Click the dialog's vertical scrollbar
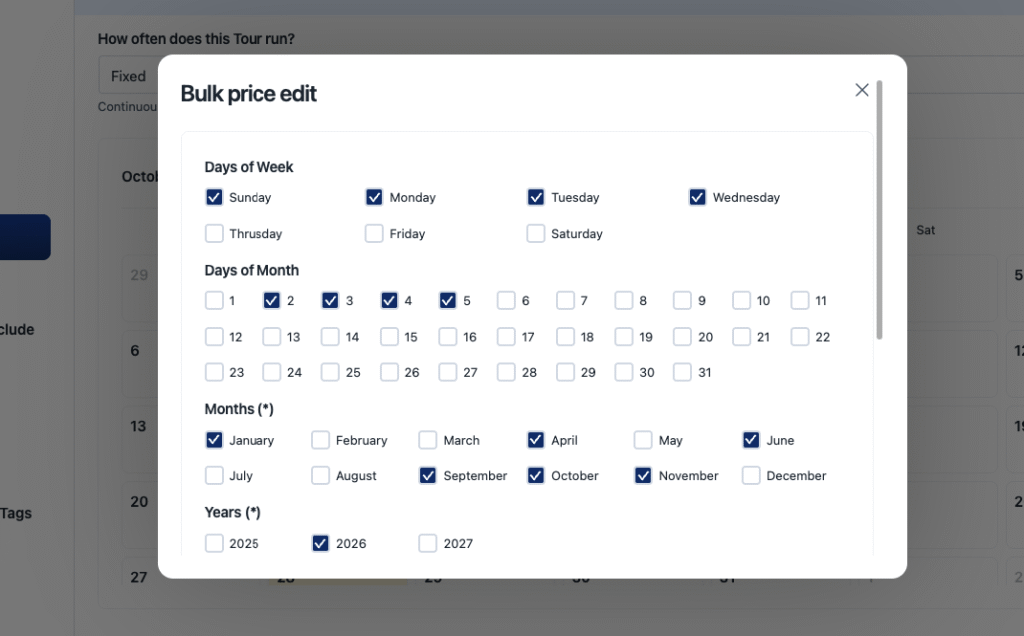Screen dimensions: 1024x636 (879, 210)
